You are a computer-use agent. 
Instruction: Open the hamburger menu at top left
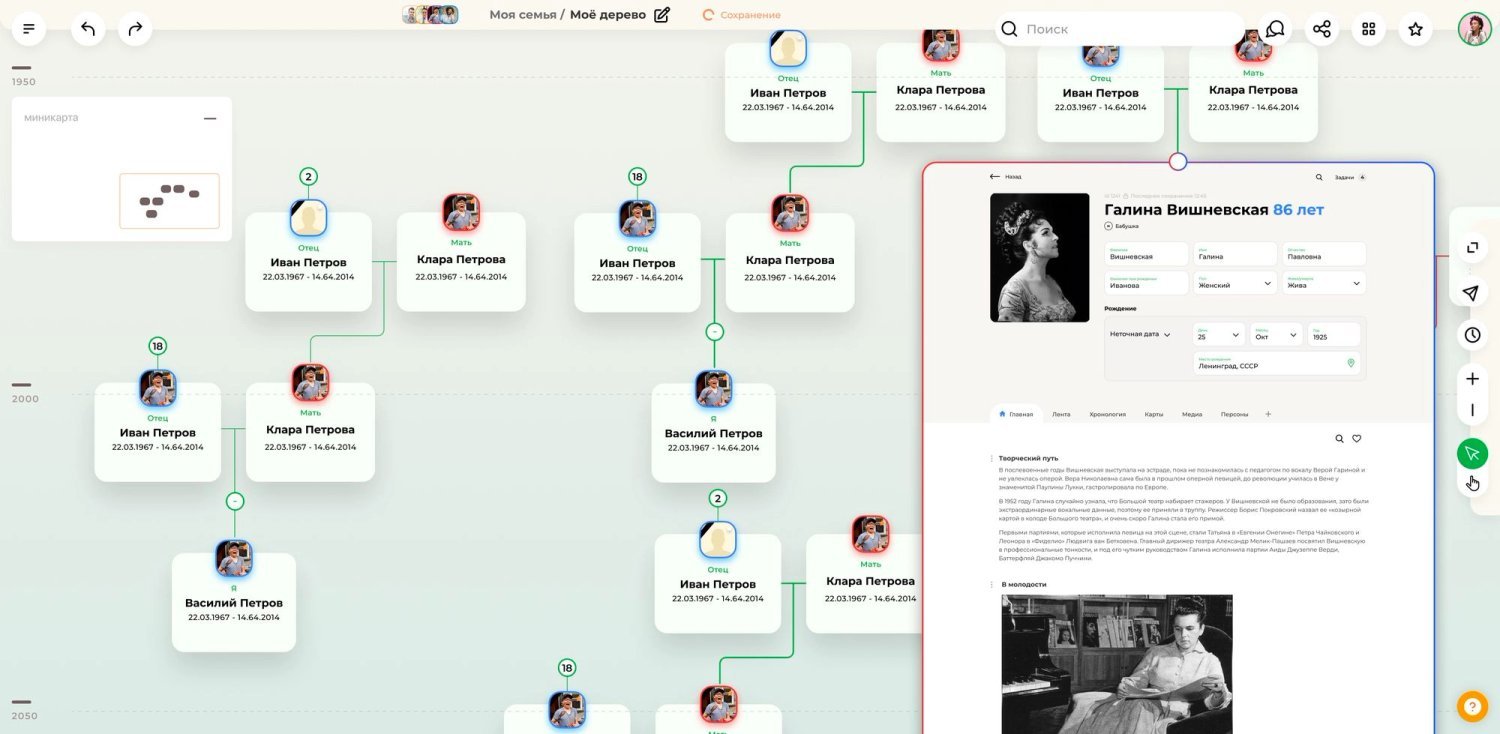[x=29, y=29]
